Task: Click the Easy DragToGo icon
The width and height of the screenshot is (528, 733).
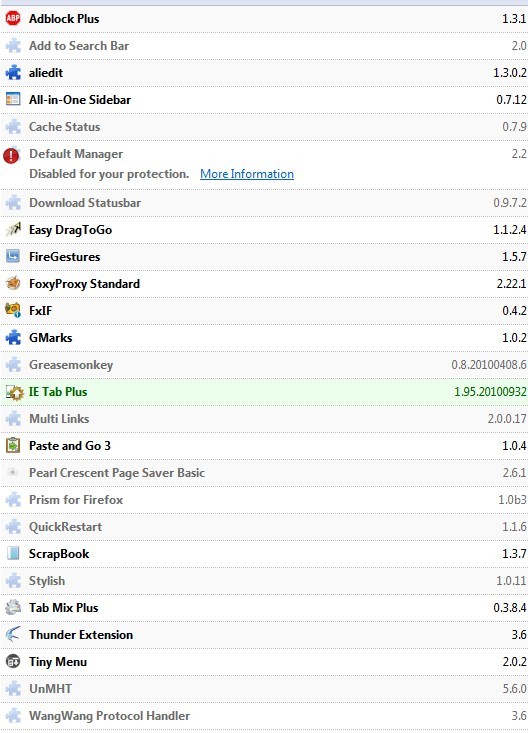Action: pyautogui.click(x=13, y=230)
